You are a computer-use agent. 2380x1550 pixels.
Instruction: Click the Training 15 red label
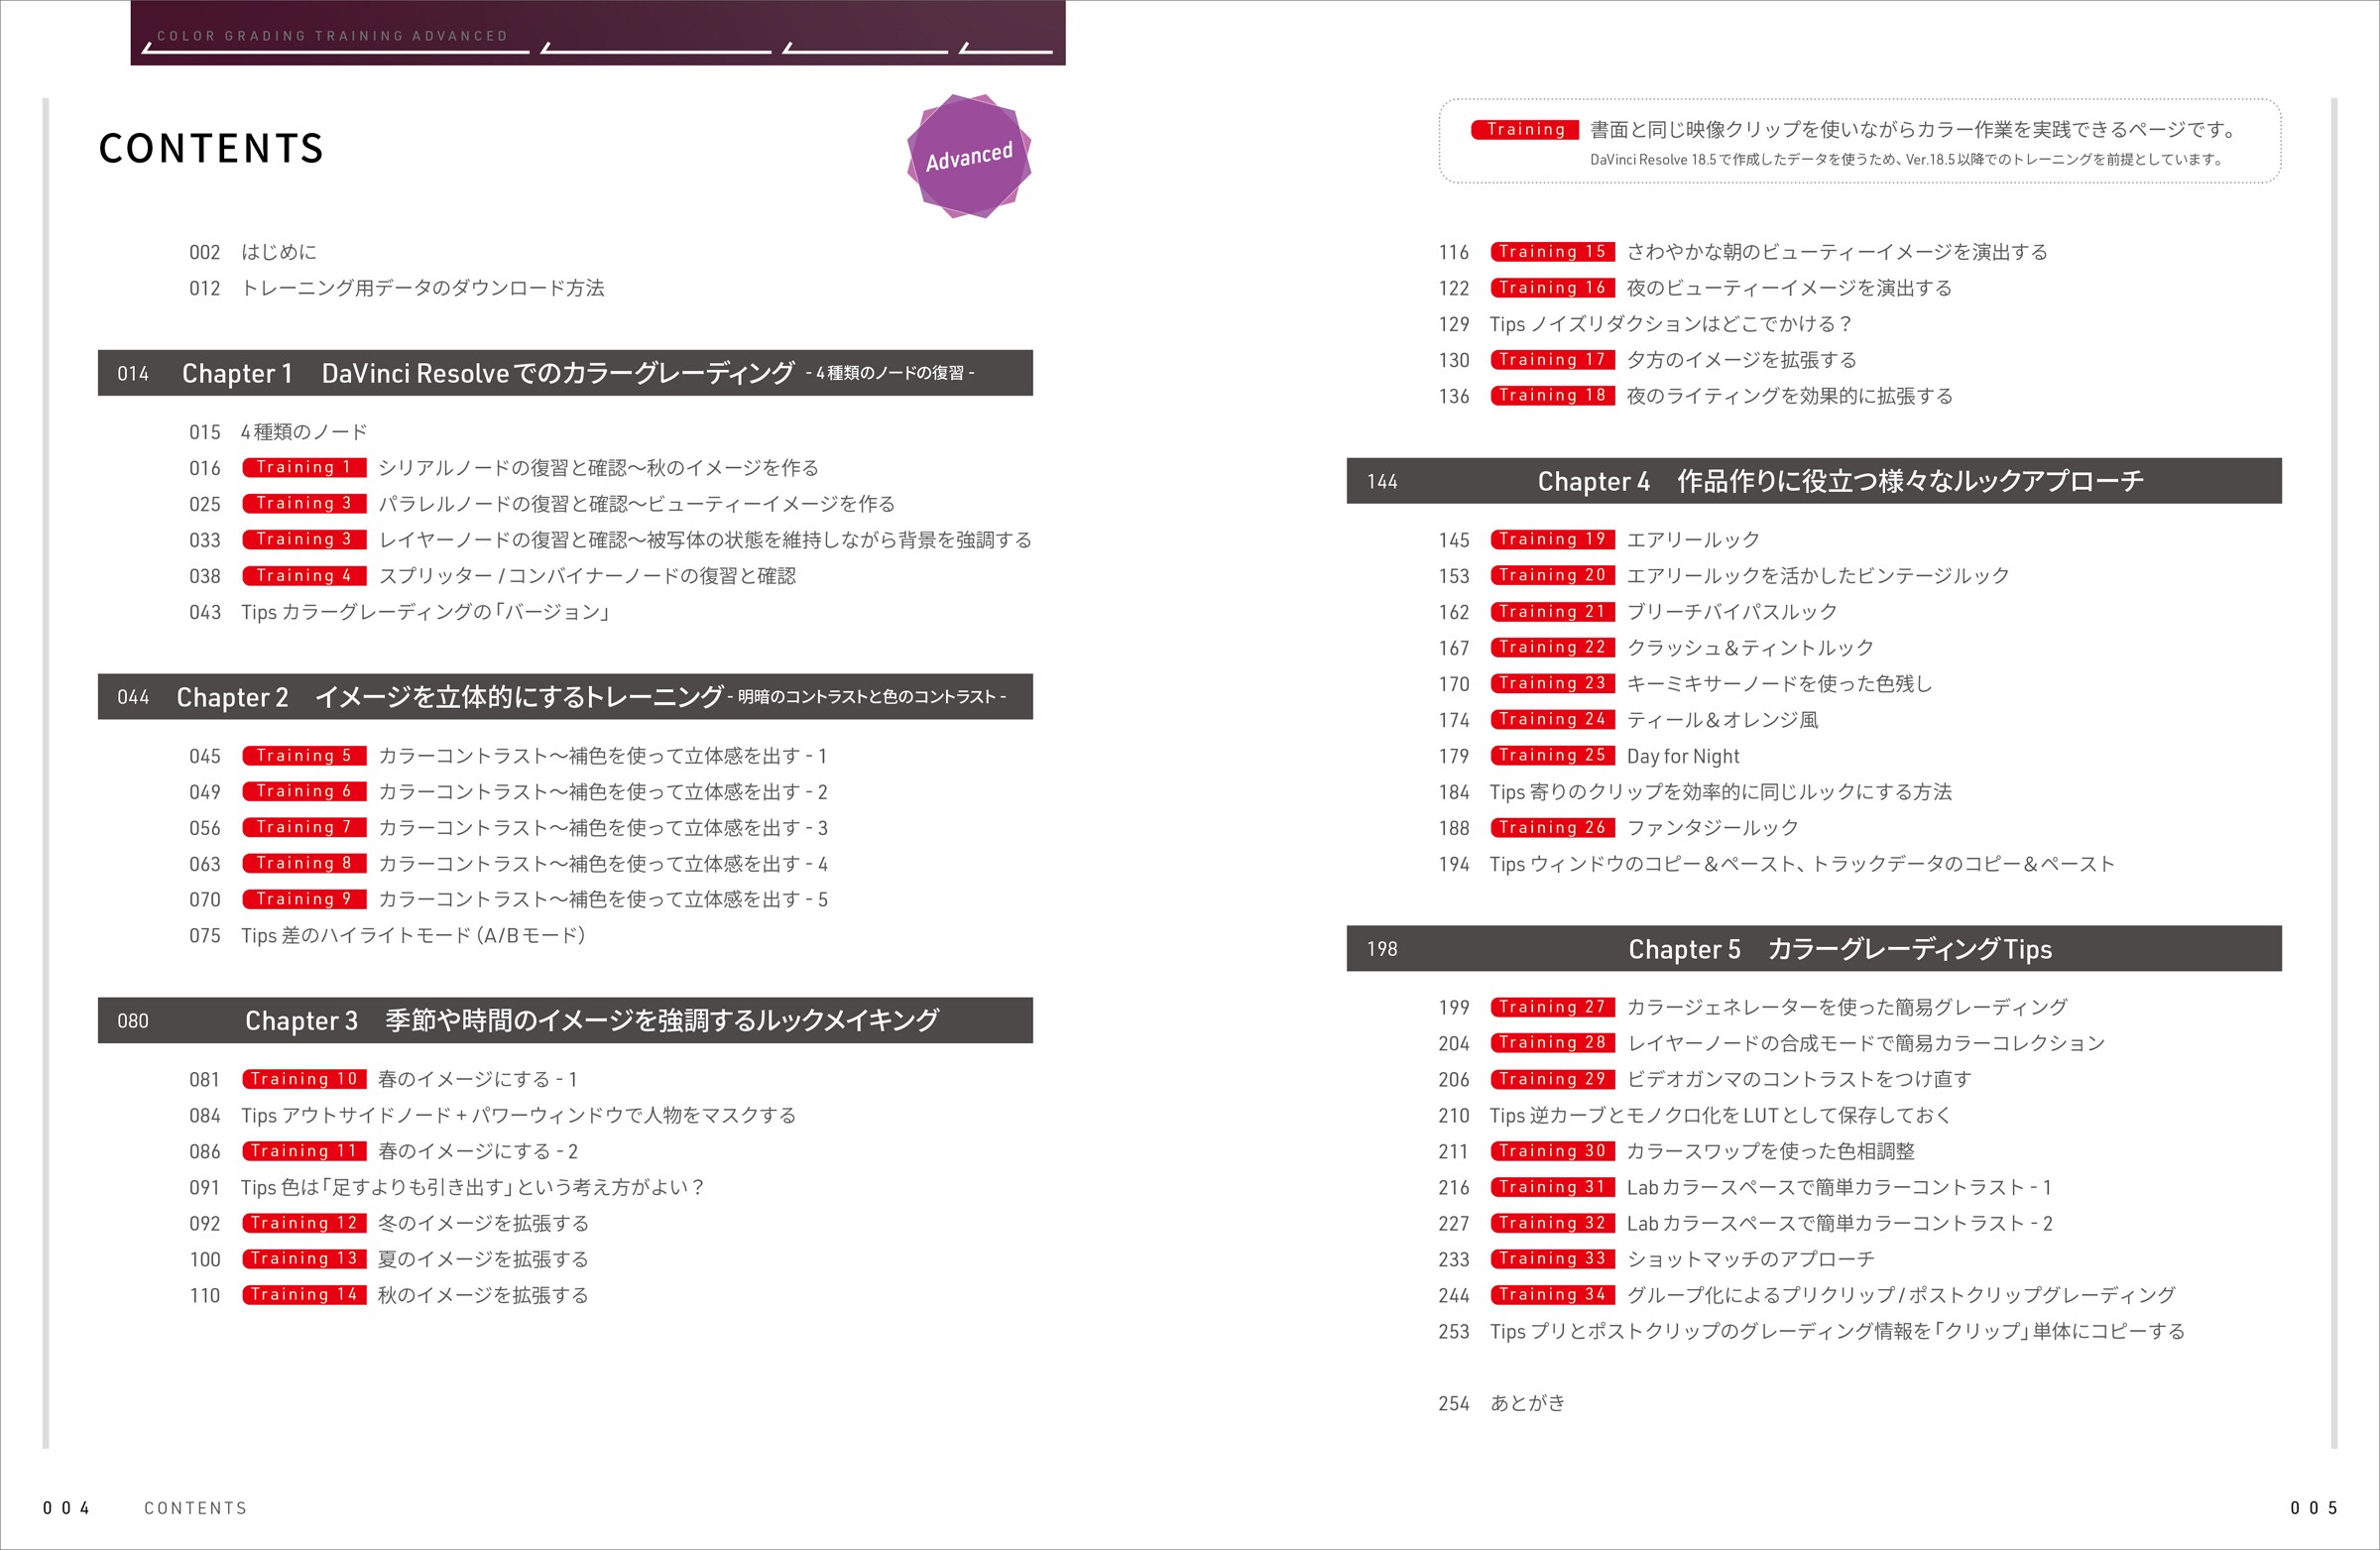[x=1553, y=252]
